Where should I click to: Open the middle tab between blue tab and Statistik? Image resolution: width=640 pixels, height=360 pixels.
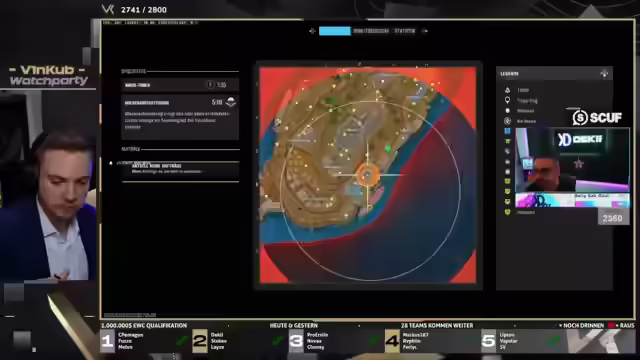[371, 31]
